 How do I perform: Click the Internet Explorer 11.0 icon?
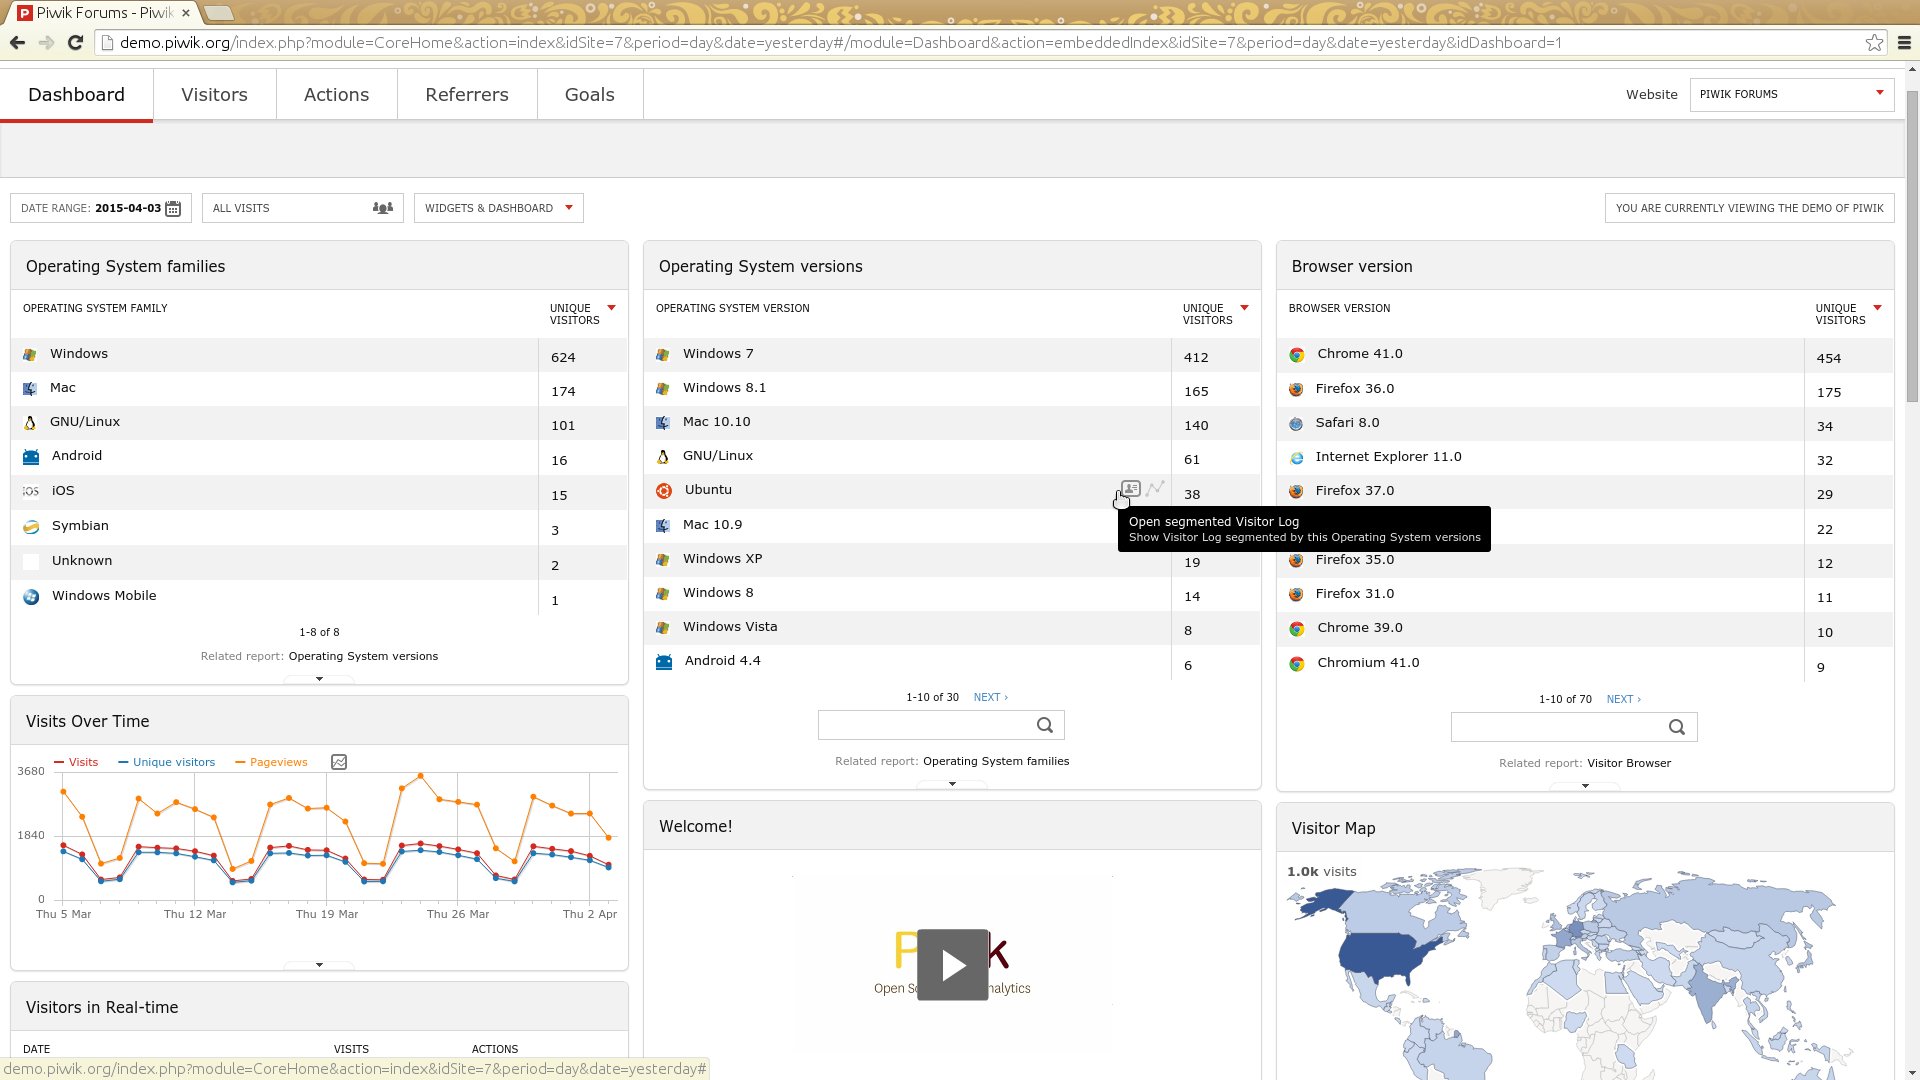tap(1297, 458)
